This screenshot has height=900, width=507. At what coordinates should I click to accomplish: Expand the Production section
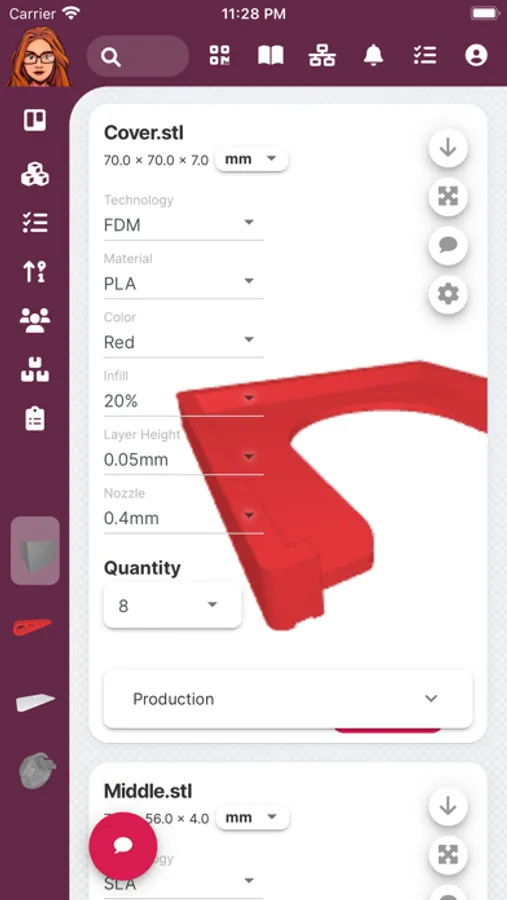click(288, 699)
